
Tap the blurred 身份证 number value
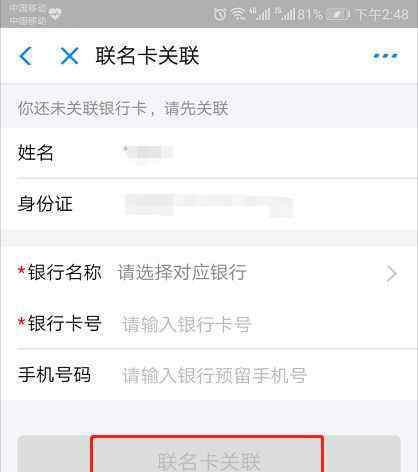[209, 205]
